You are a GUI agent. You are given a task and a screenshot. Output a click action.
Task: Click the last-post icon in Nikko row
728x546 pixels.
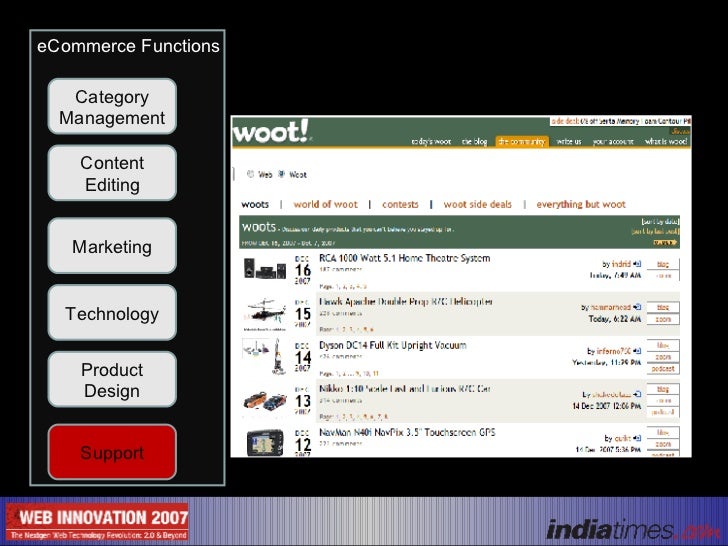click(x=637, y=394)
